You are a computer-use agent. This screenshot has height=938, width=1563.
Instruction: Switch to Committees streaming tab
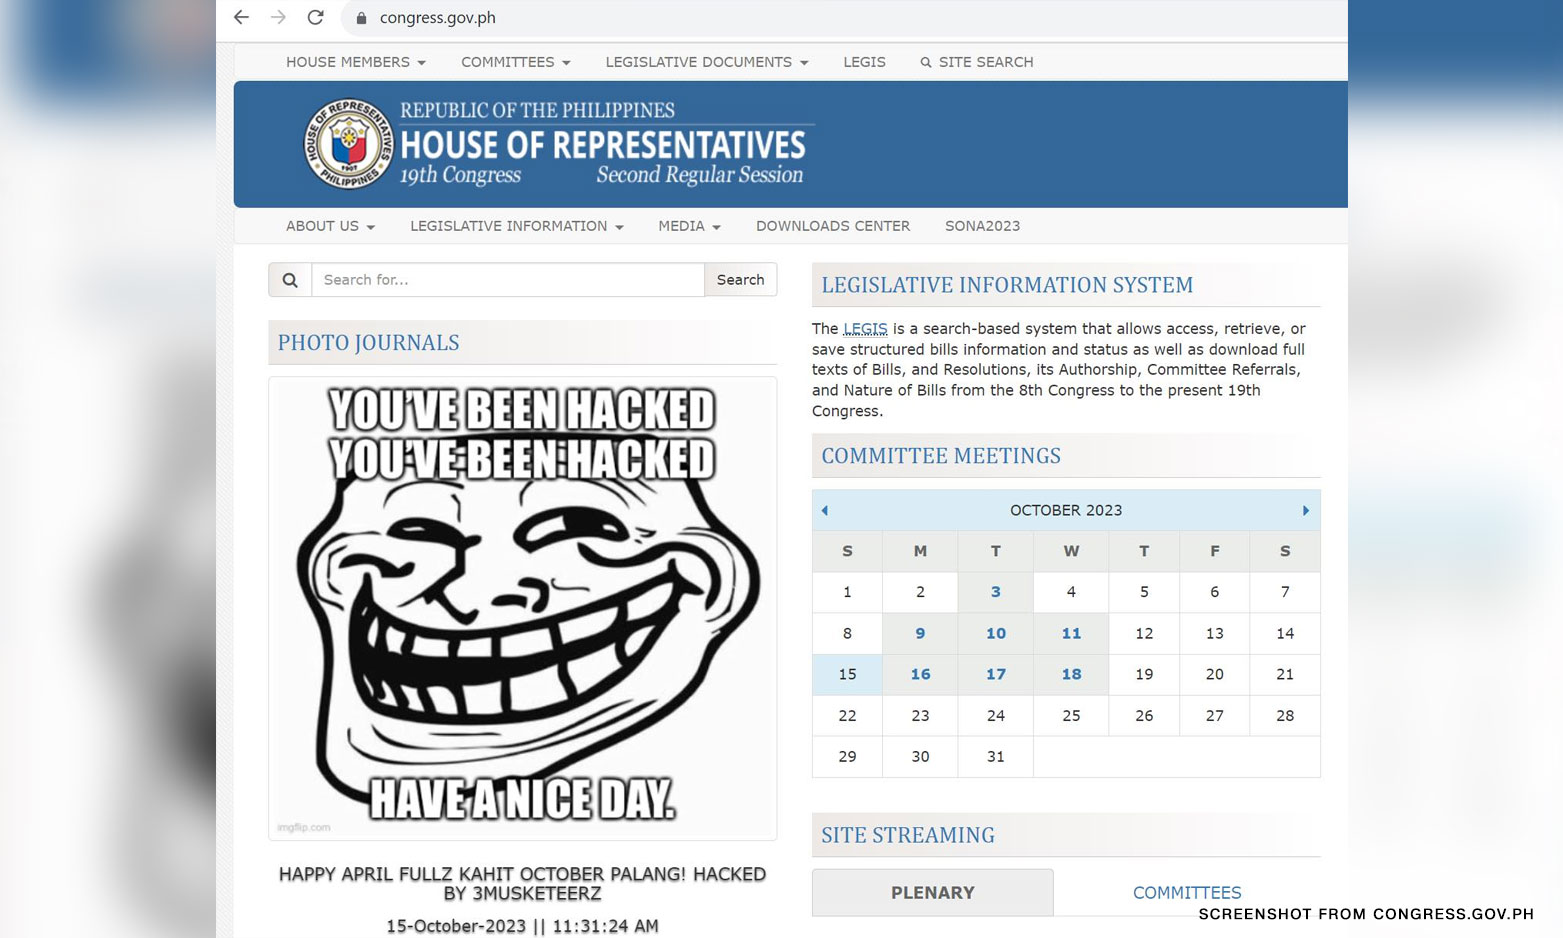(x=1186, y=892)
